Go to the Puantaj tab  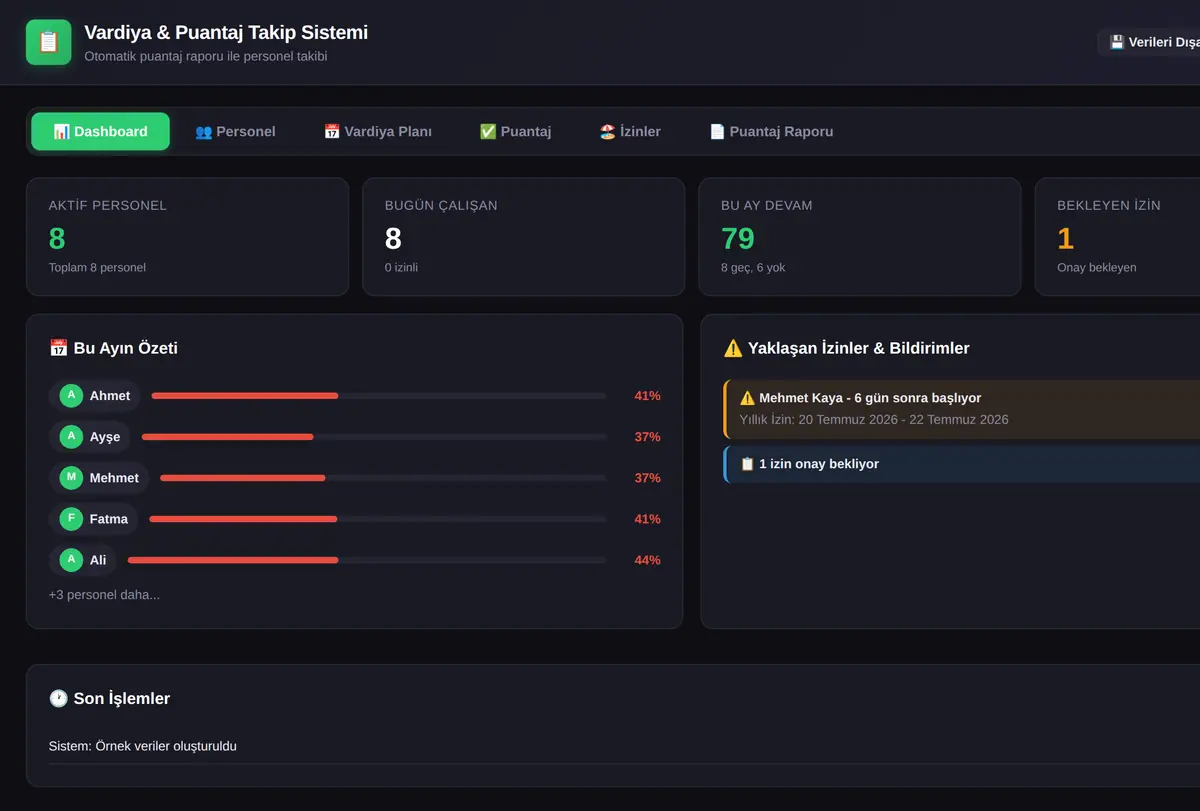click(515, 132)
